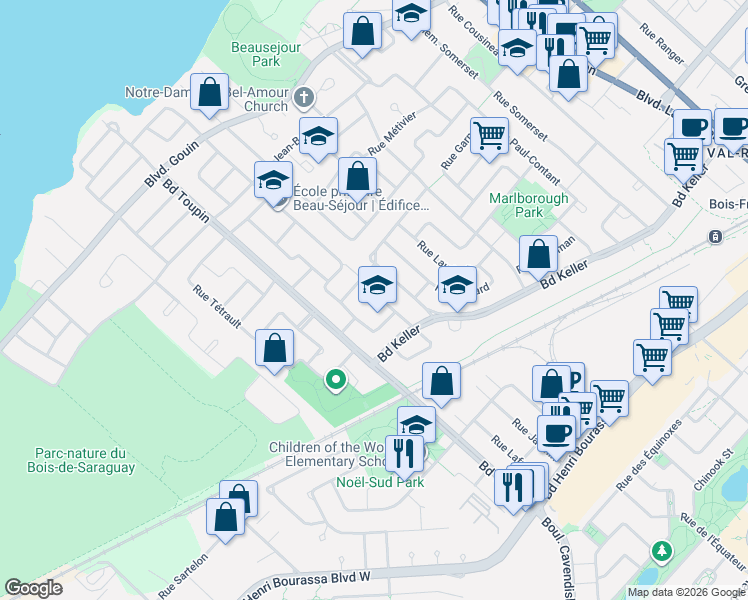Select the green tree park icon near Rue de l'Équateur
The width and height of the screenshot is (748, 600).
tap(662, 552)
